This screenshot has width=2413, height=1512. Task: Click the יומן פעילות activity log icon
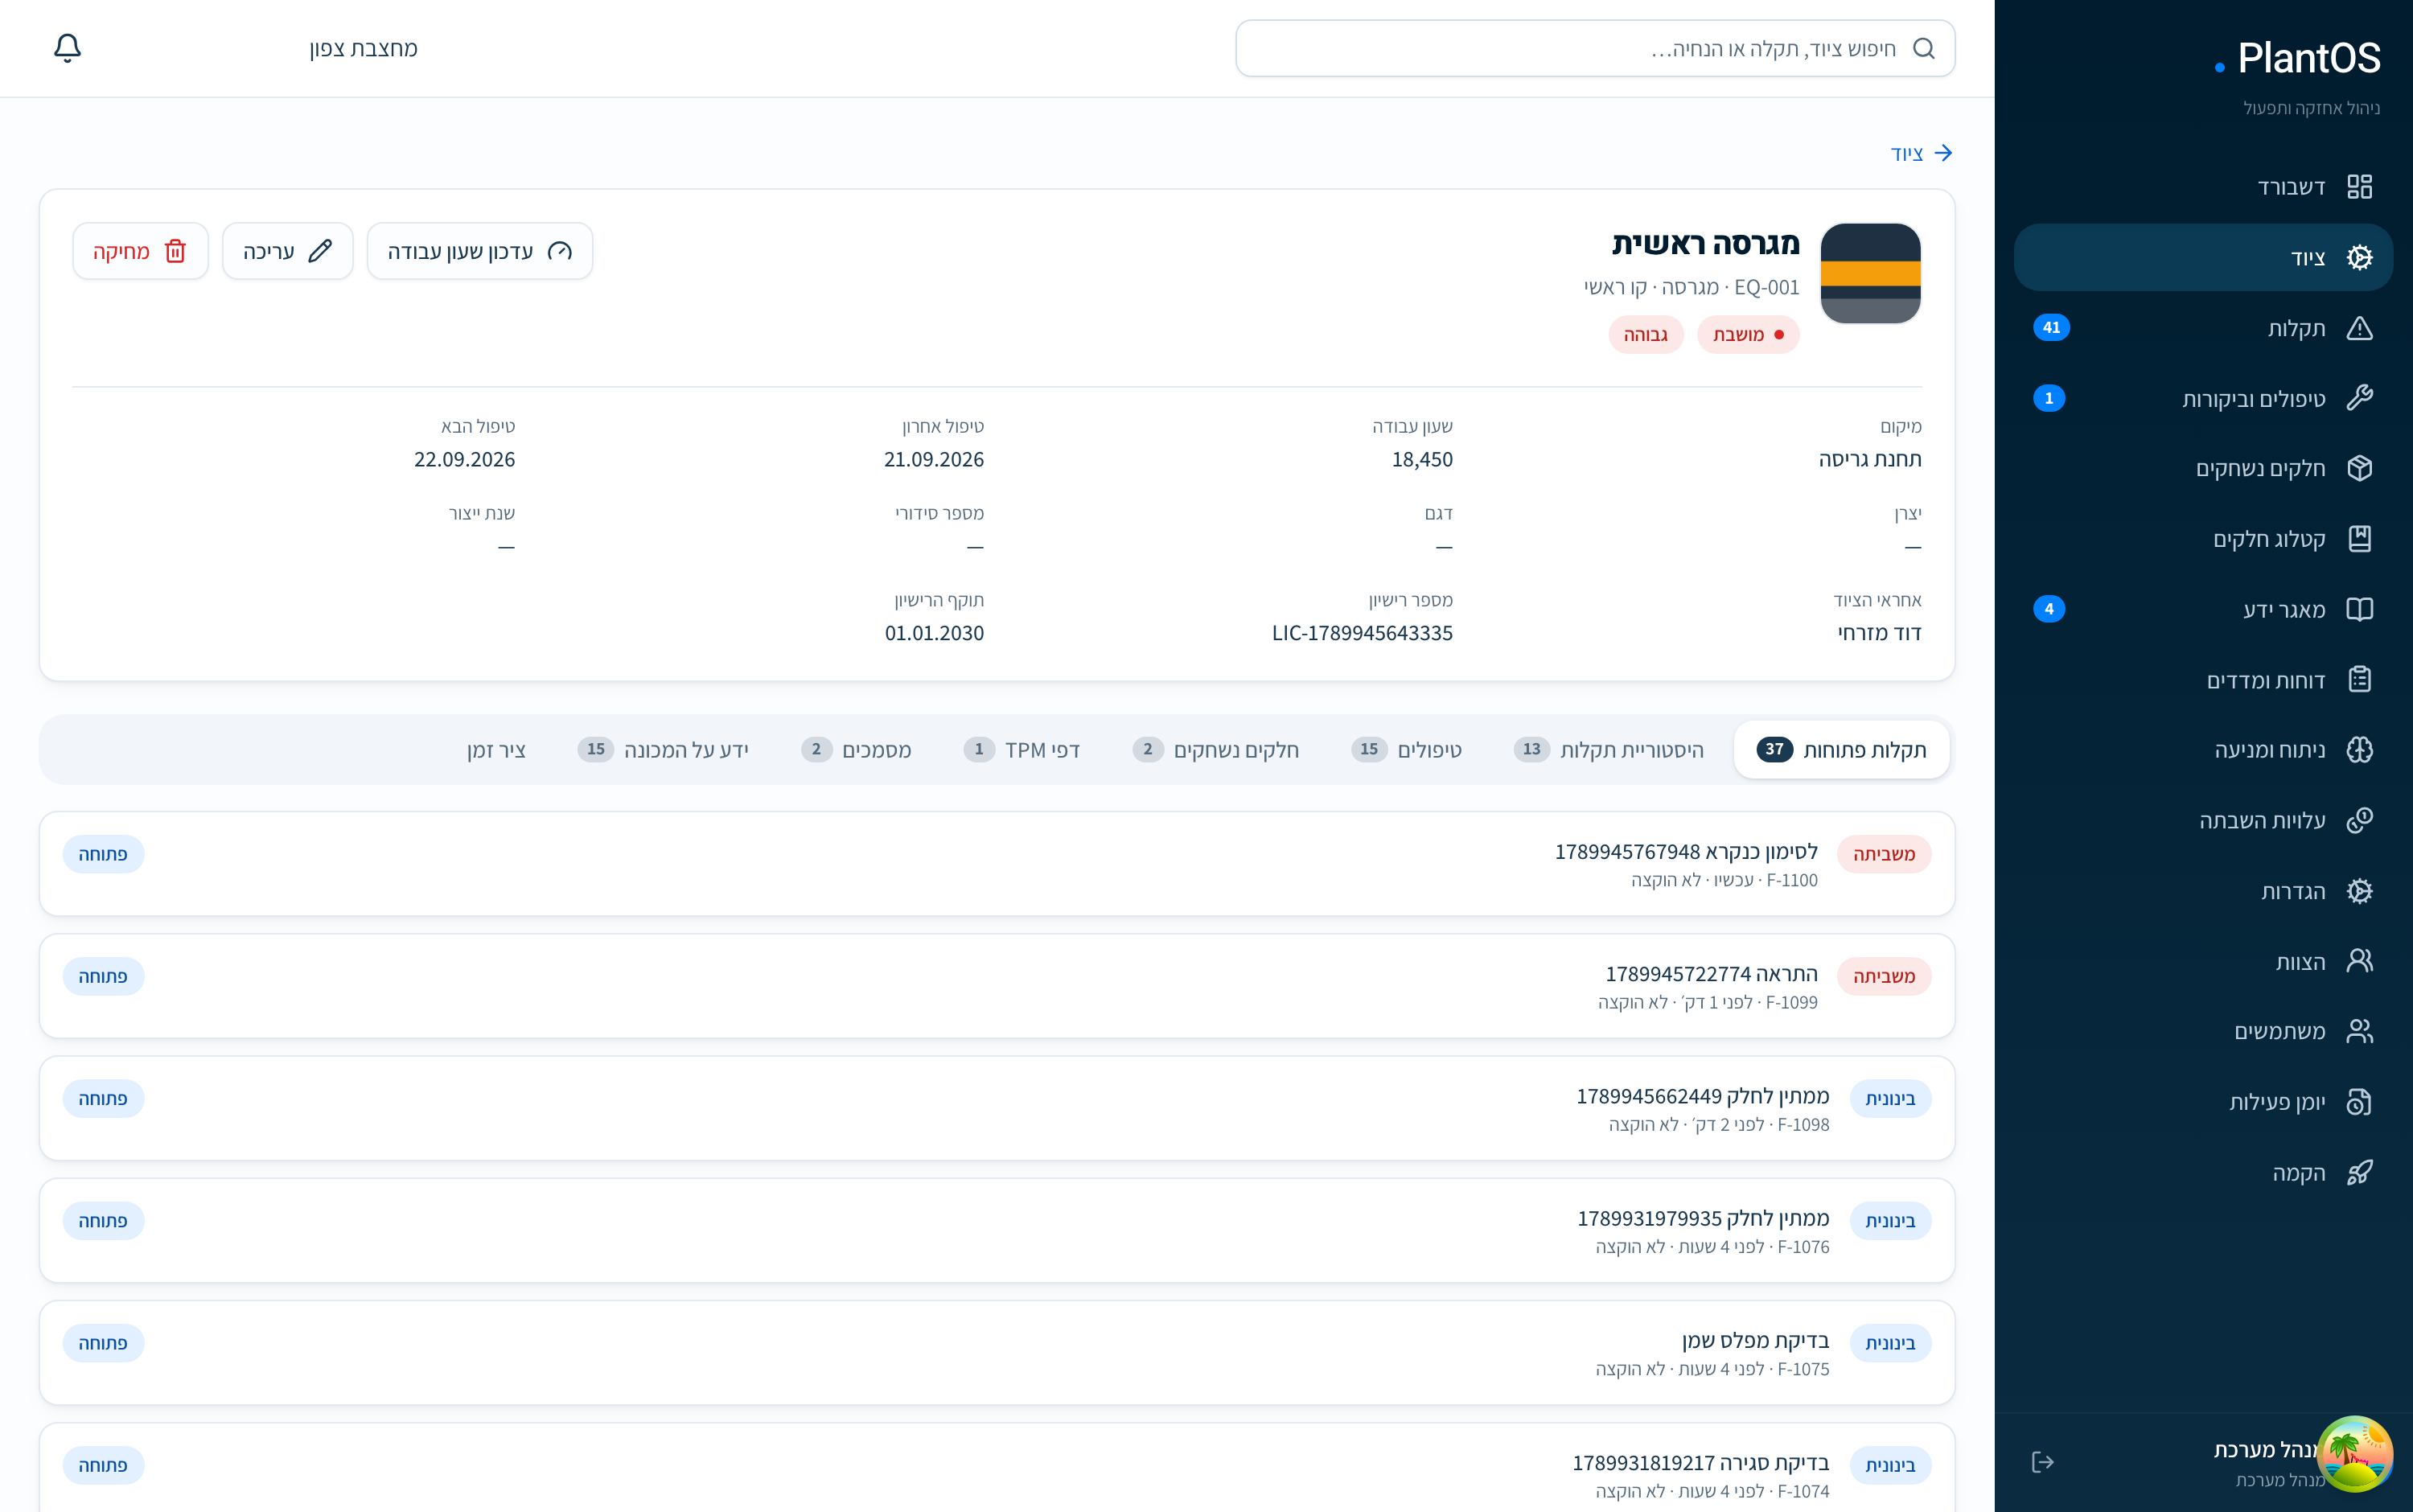[x=2359, y=1102]
